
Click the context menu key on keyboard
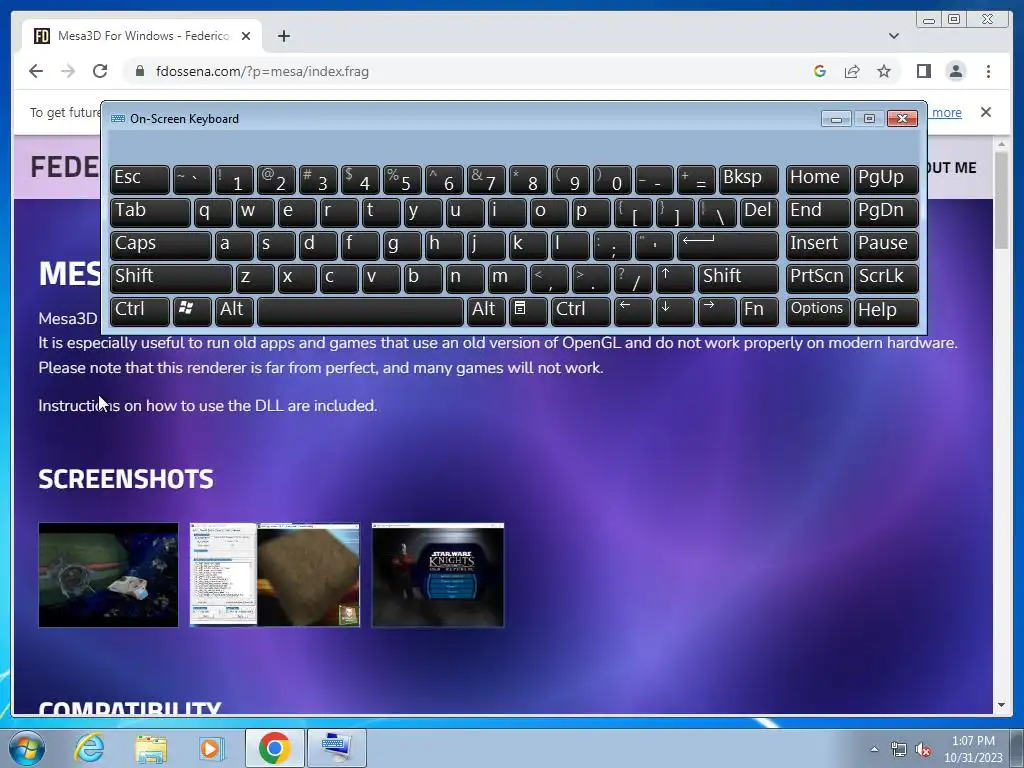[528, 310]
